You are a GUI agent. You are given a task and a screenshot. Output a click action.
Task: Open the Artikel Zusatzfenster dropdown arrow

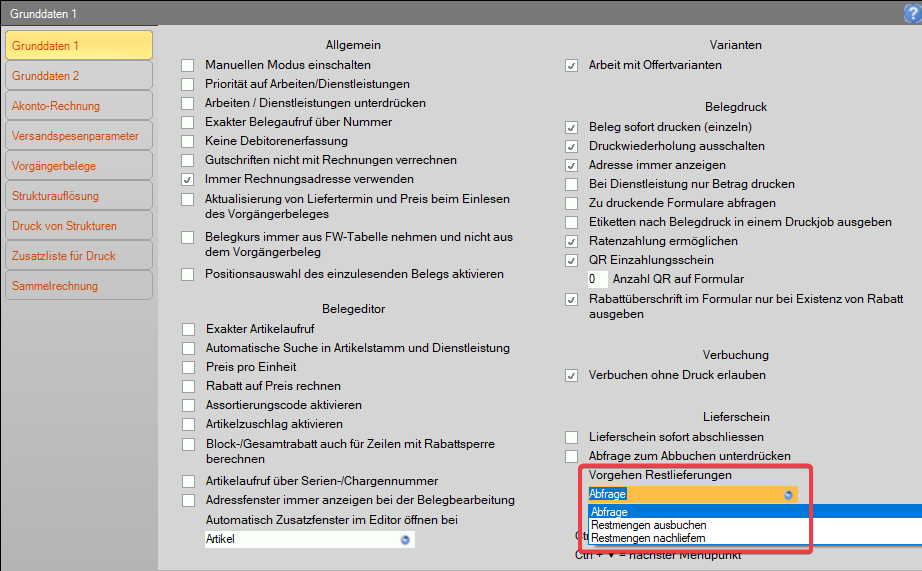(405, 540)
